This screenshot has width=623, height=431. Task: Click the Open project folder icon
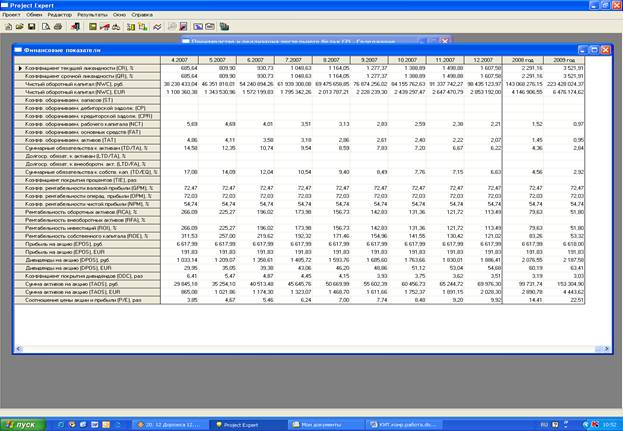pos(19,25)
